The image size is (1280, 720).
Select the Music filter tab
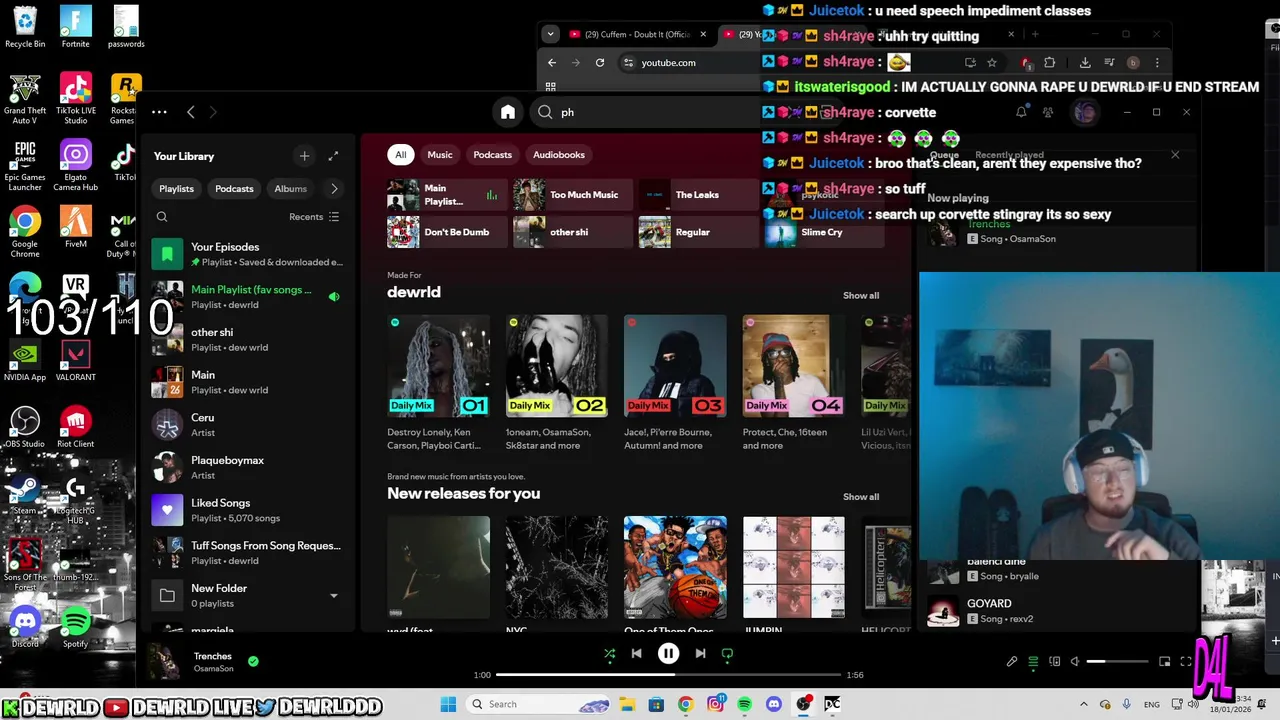[x=440, y=155]
